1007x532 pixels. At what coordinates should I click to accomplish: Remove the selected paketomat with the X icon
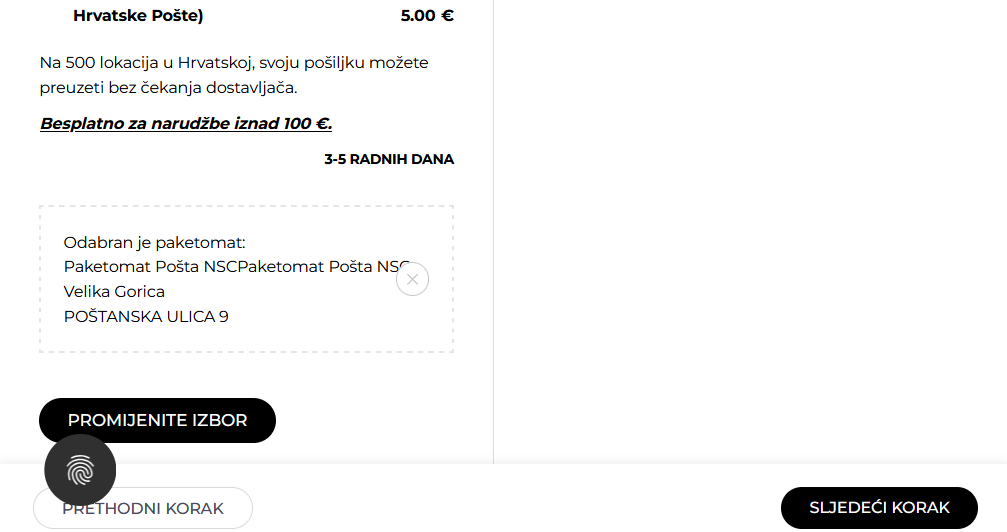pos(412,279)
